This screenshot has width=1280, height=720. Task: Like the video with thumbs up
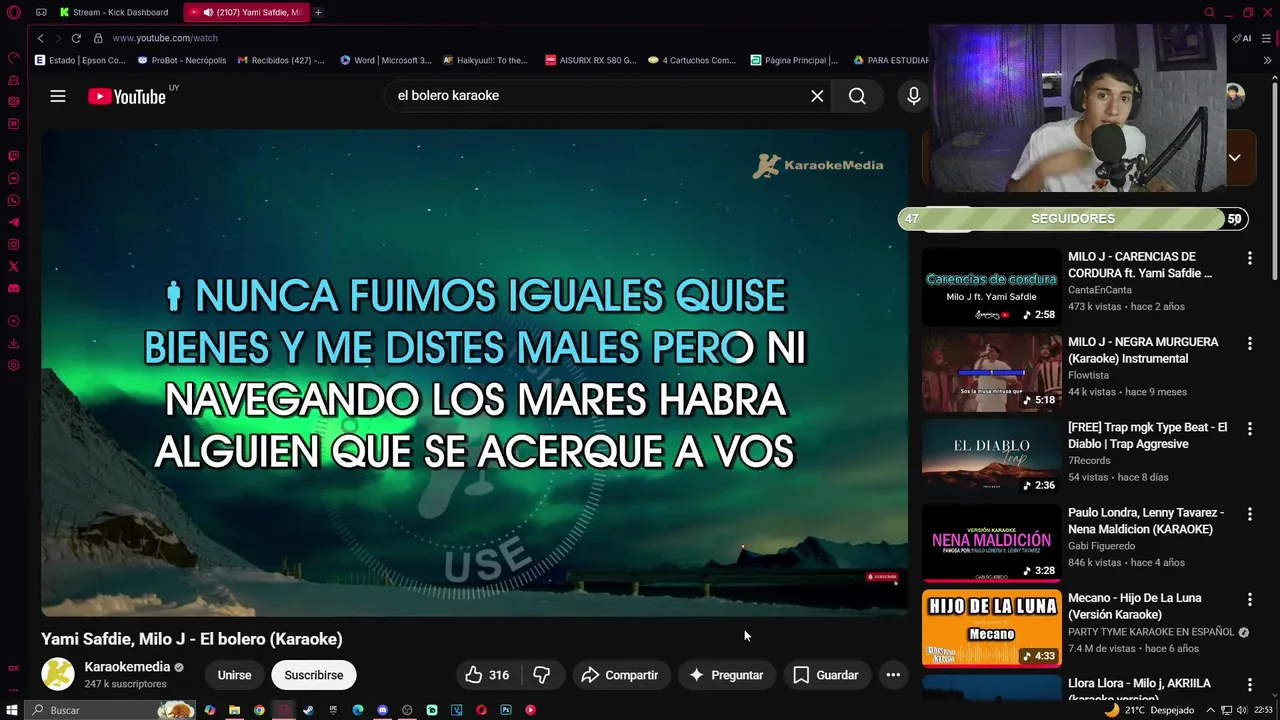click(x=487, y=675)
